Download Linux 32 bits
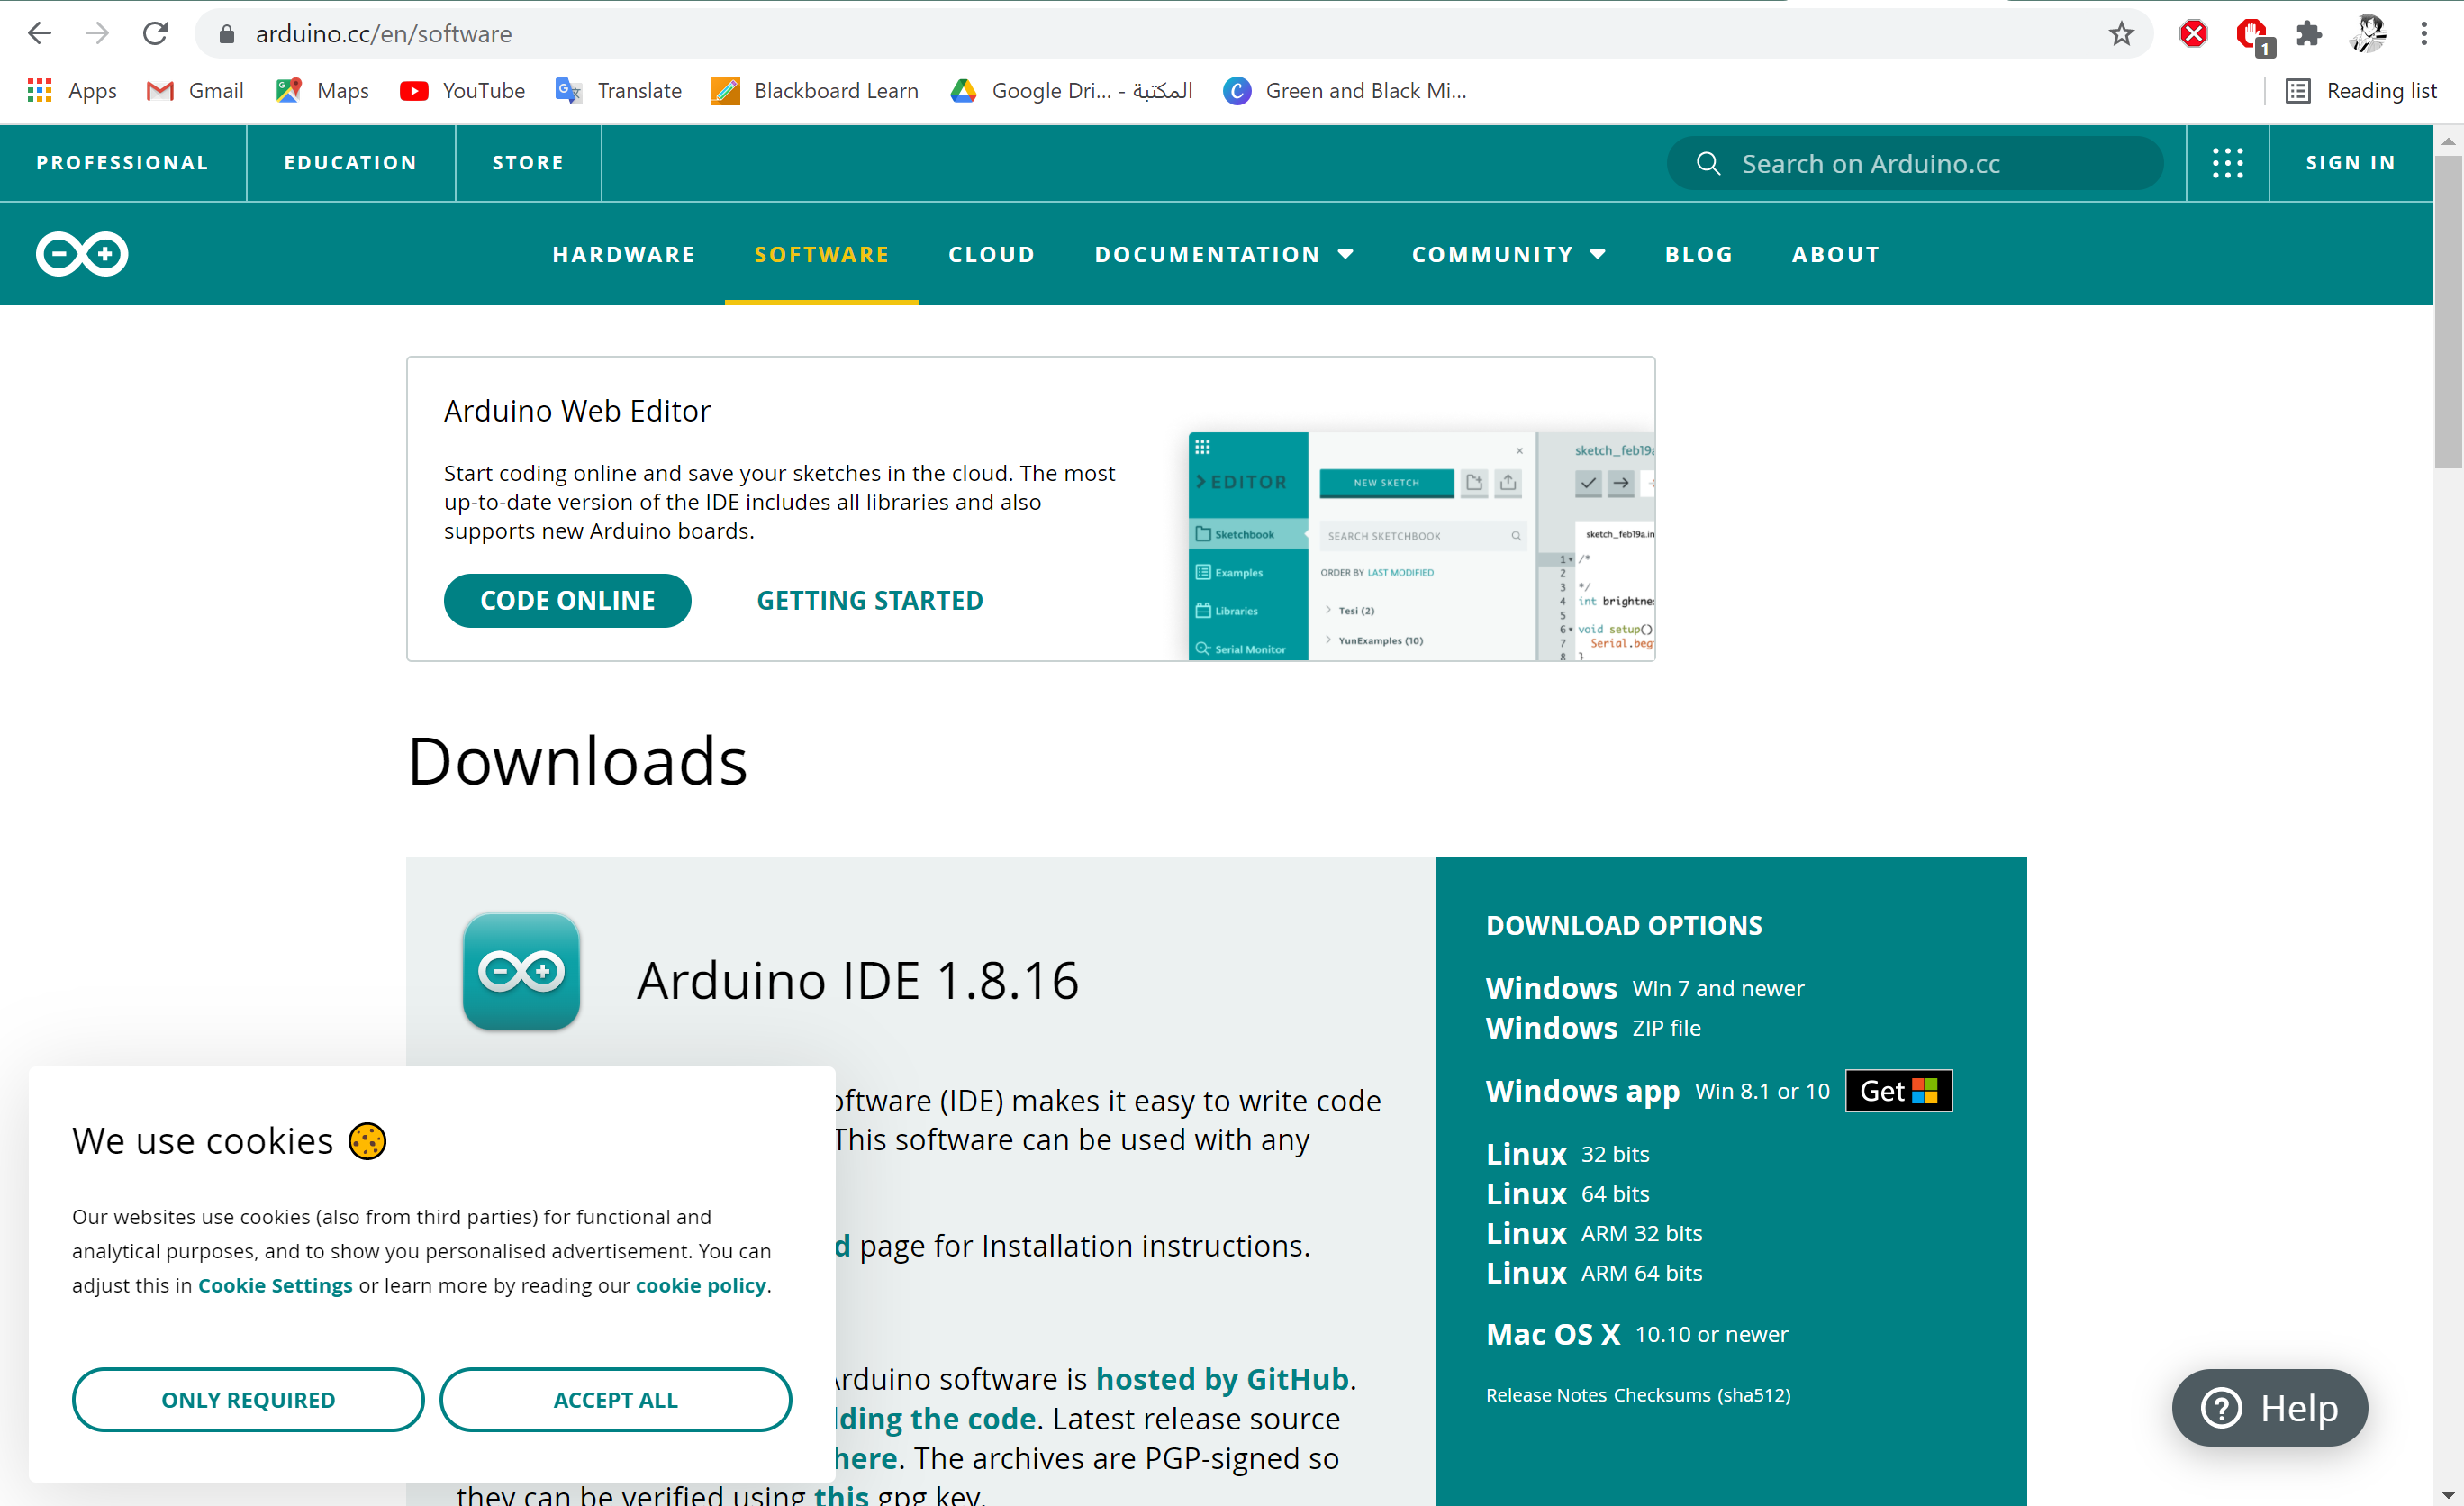Screen dimensions: 2464x1506 [x=1567, y=1154]
